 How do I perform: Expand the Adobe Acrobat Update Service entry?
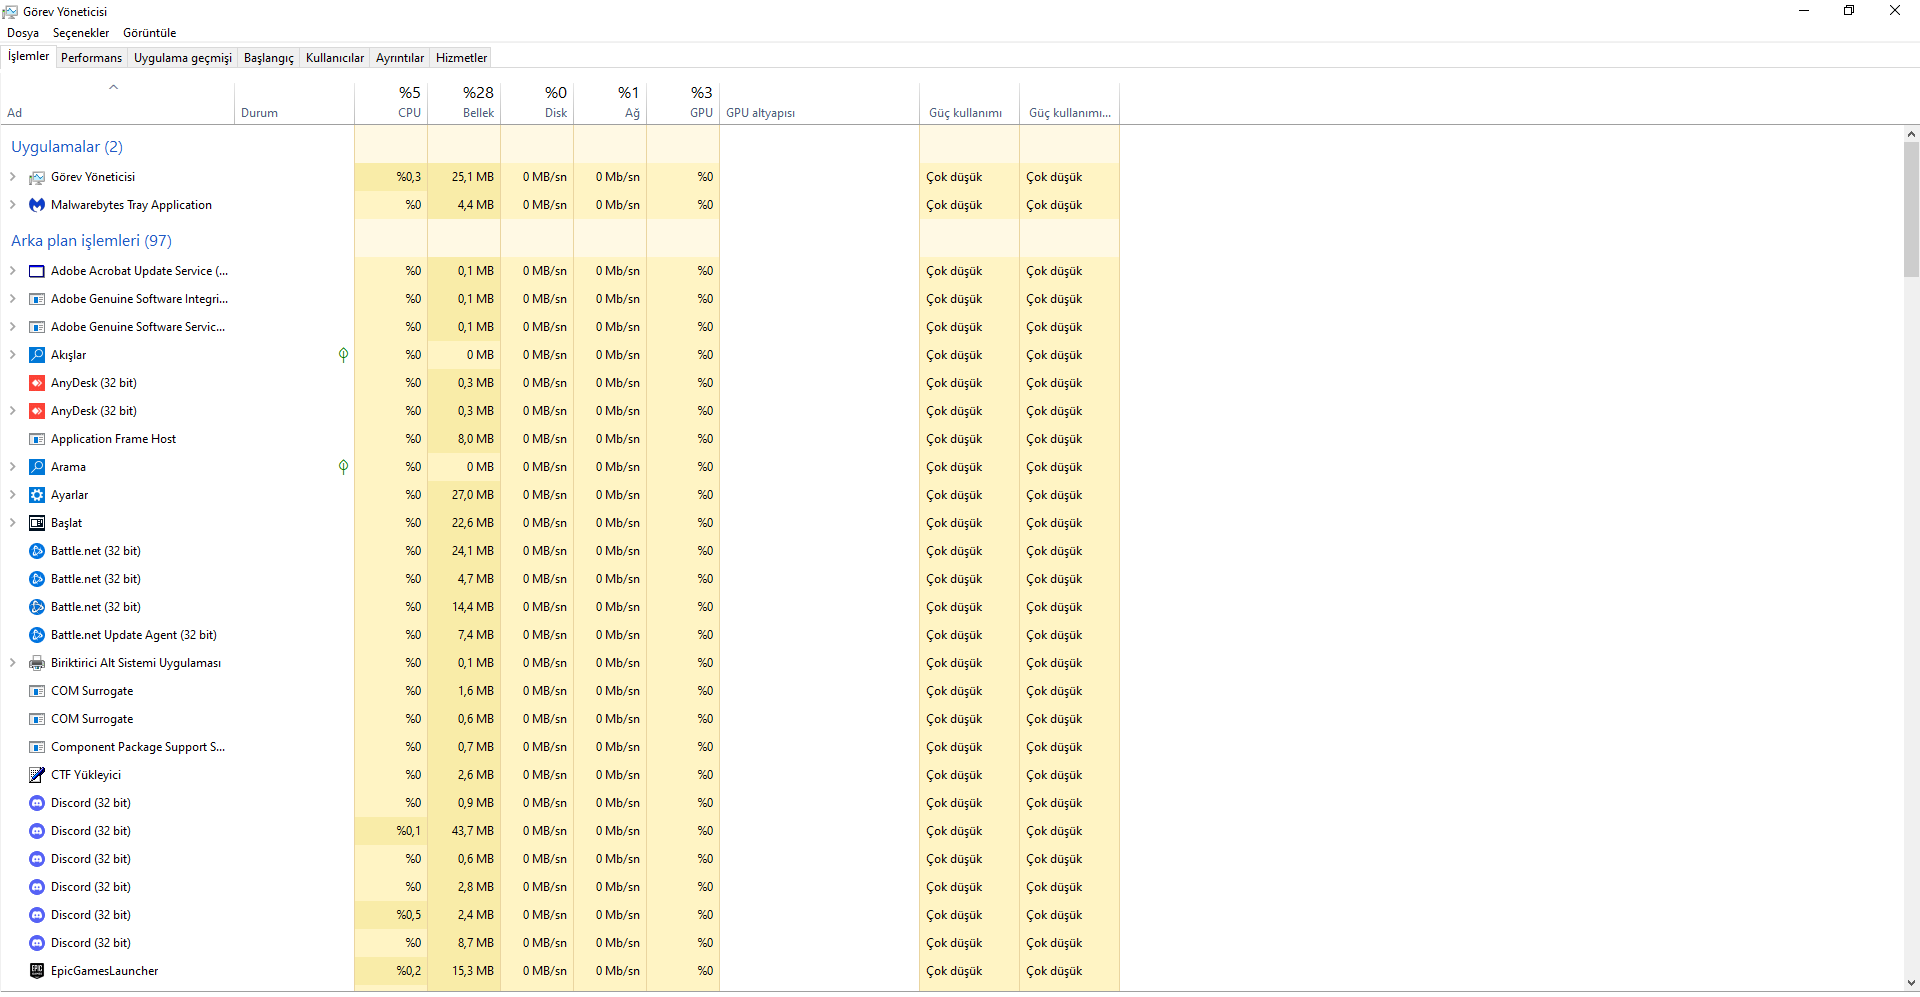[x=12, y=271]
